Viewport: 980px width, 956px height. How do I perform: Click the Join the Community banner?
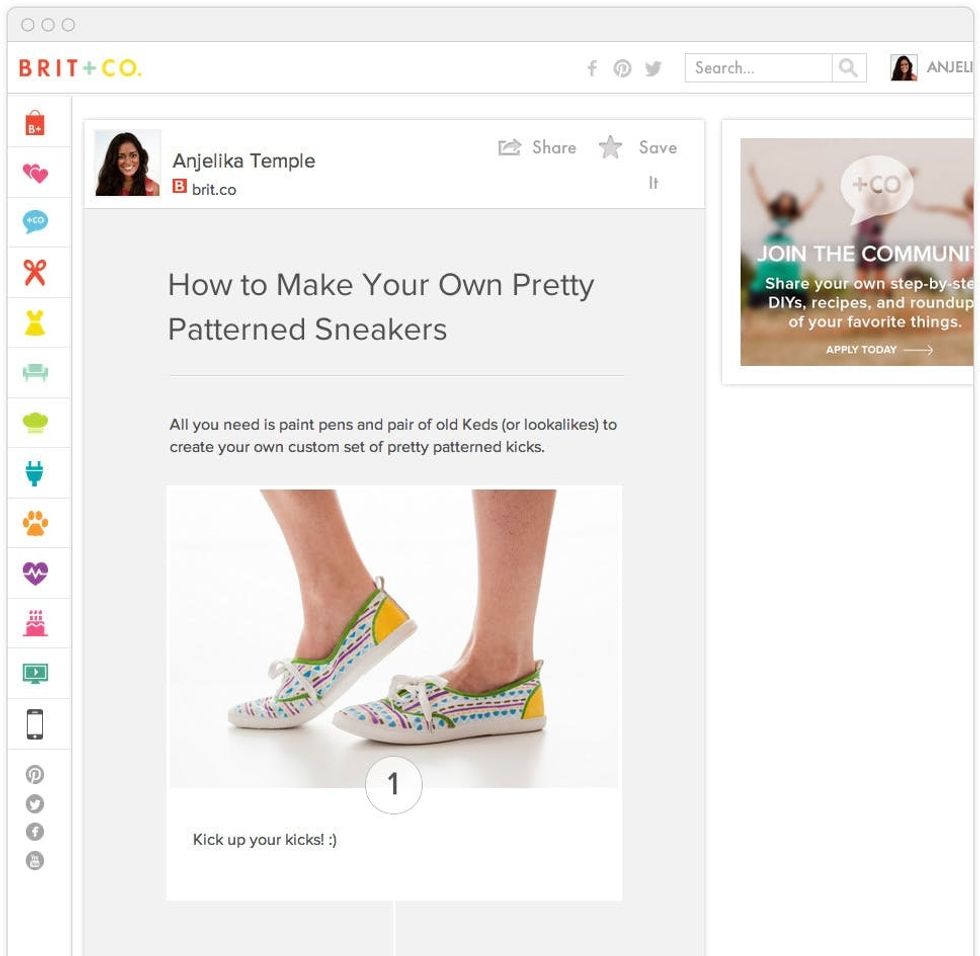pos(856,252)
